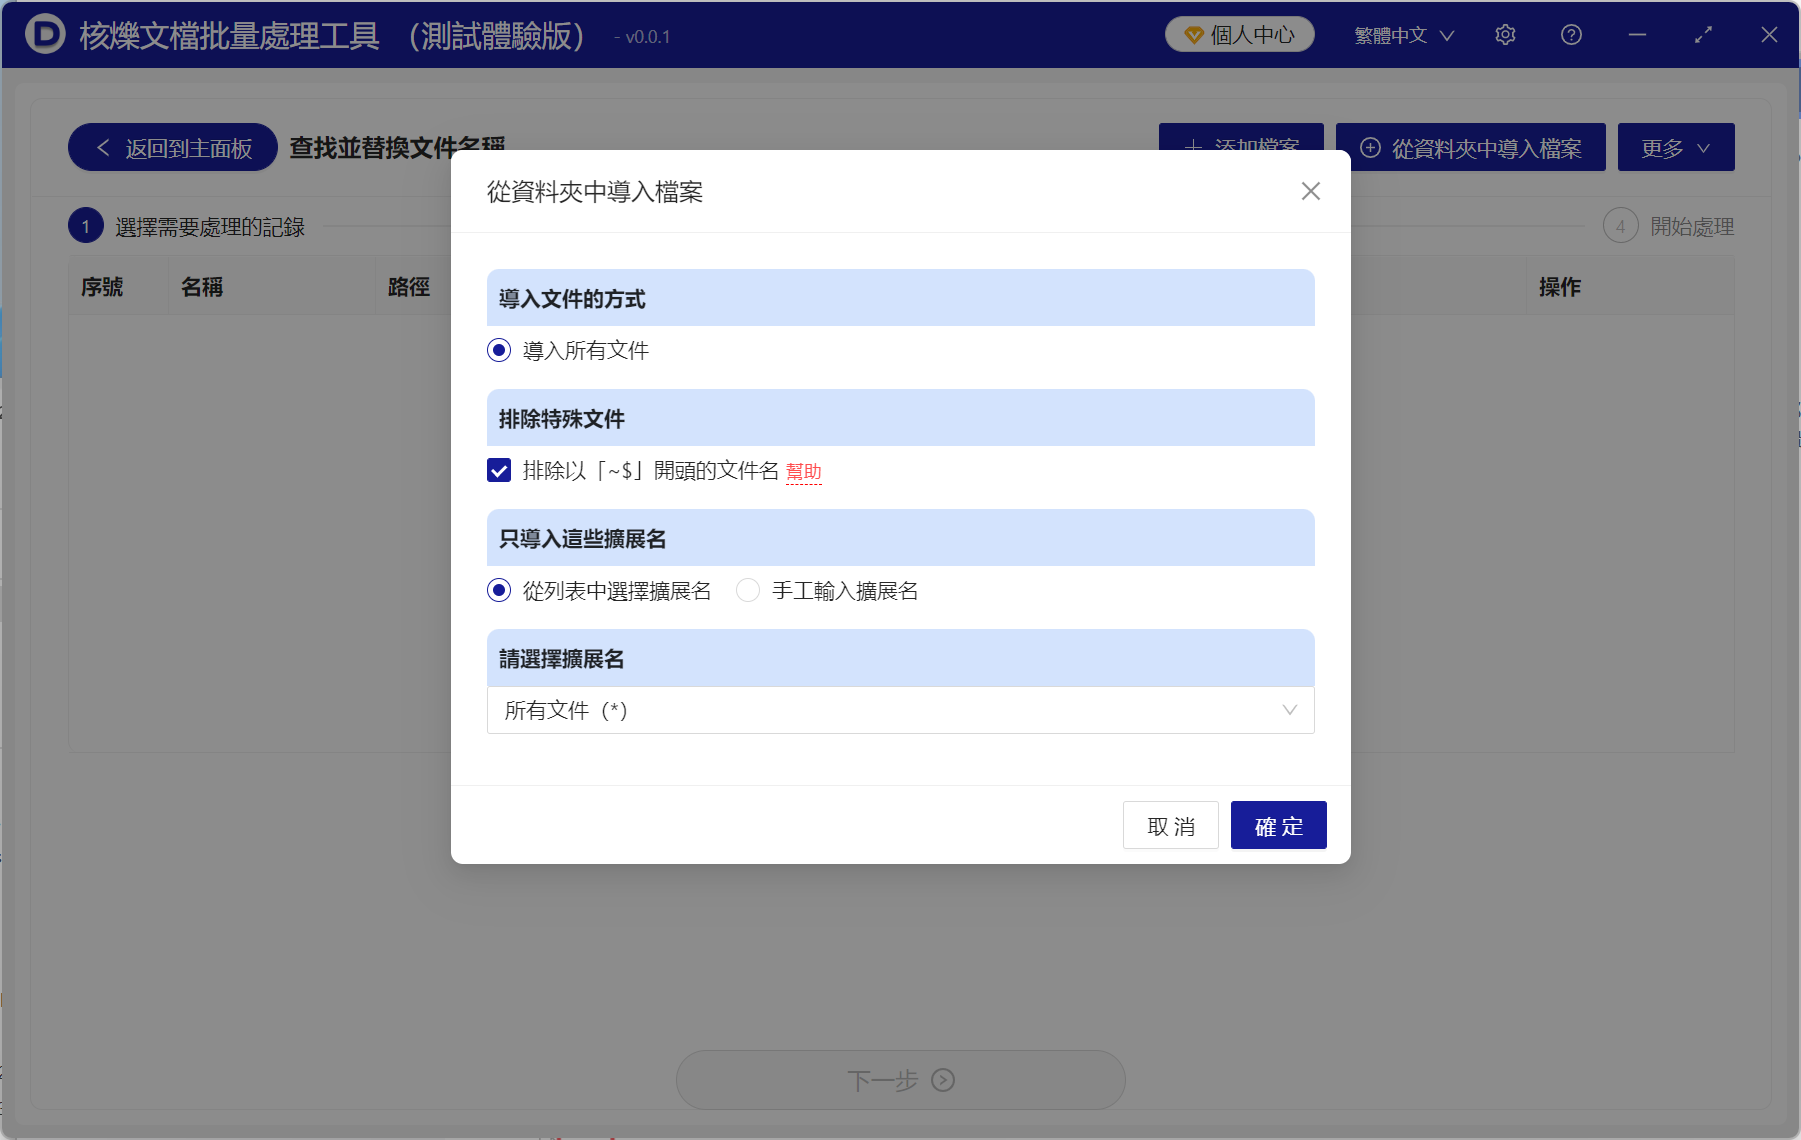The image size is (1801, 1140).
Task: Expand the 更多 dropdown menu
Action: point(1676,148)
